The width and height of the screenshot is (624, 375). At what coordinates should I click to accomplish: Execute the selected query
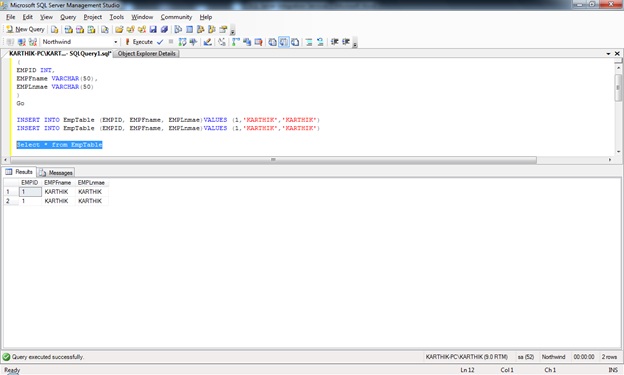point(139,42)
